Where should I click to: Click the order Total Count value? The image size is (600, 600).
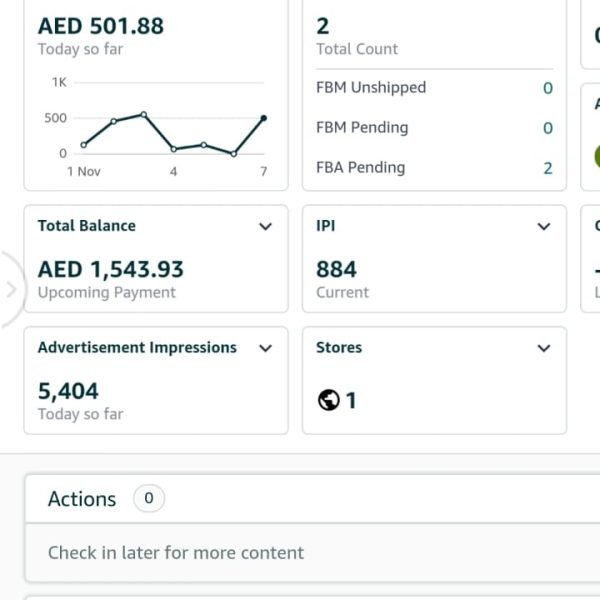click(x=323, y=26)
